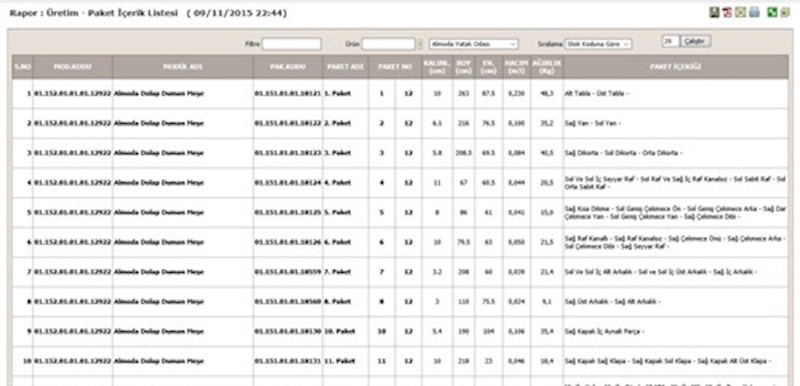Open the Sıralama sort-order dropdown

(x=598, y=44)
